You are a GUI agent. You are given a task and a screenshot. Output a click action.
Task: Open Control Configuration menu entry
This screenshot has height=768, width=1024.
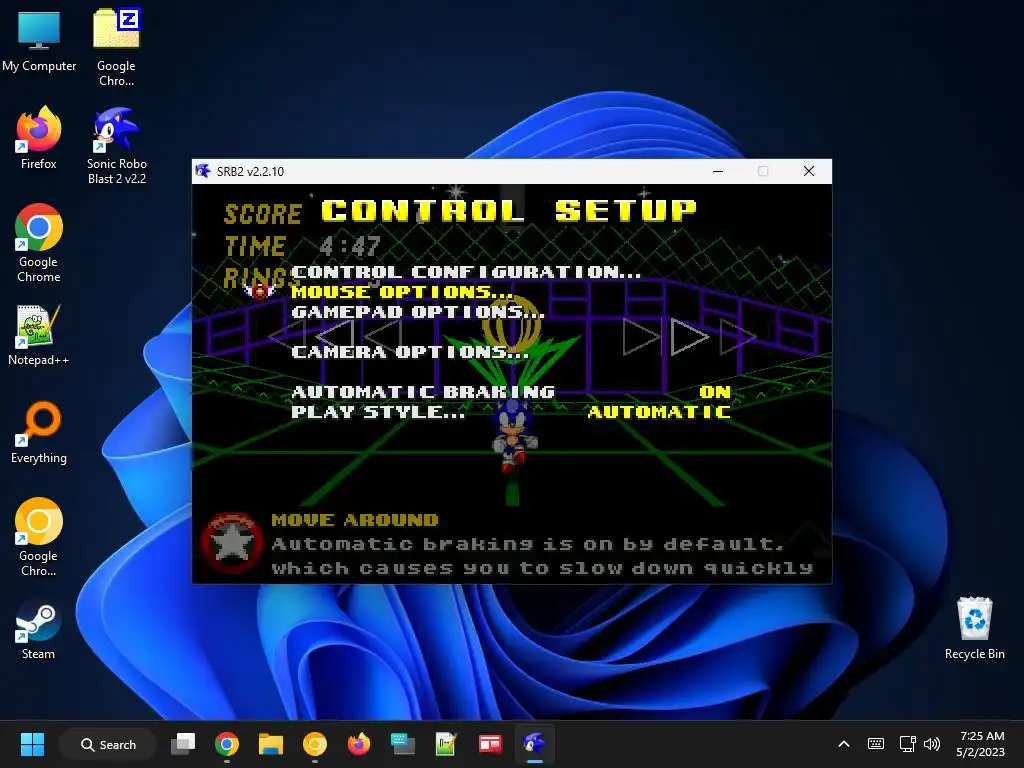point(466,272)
